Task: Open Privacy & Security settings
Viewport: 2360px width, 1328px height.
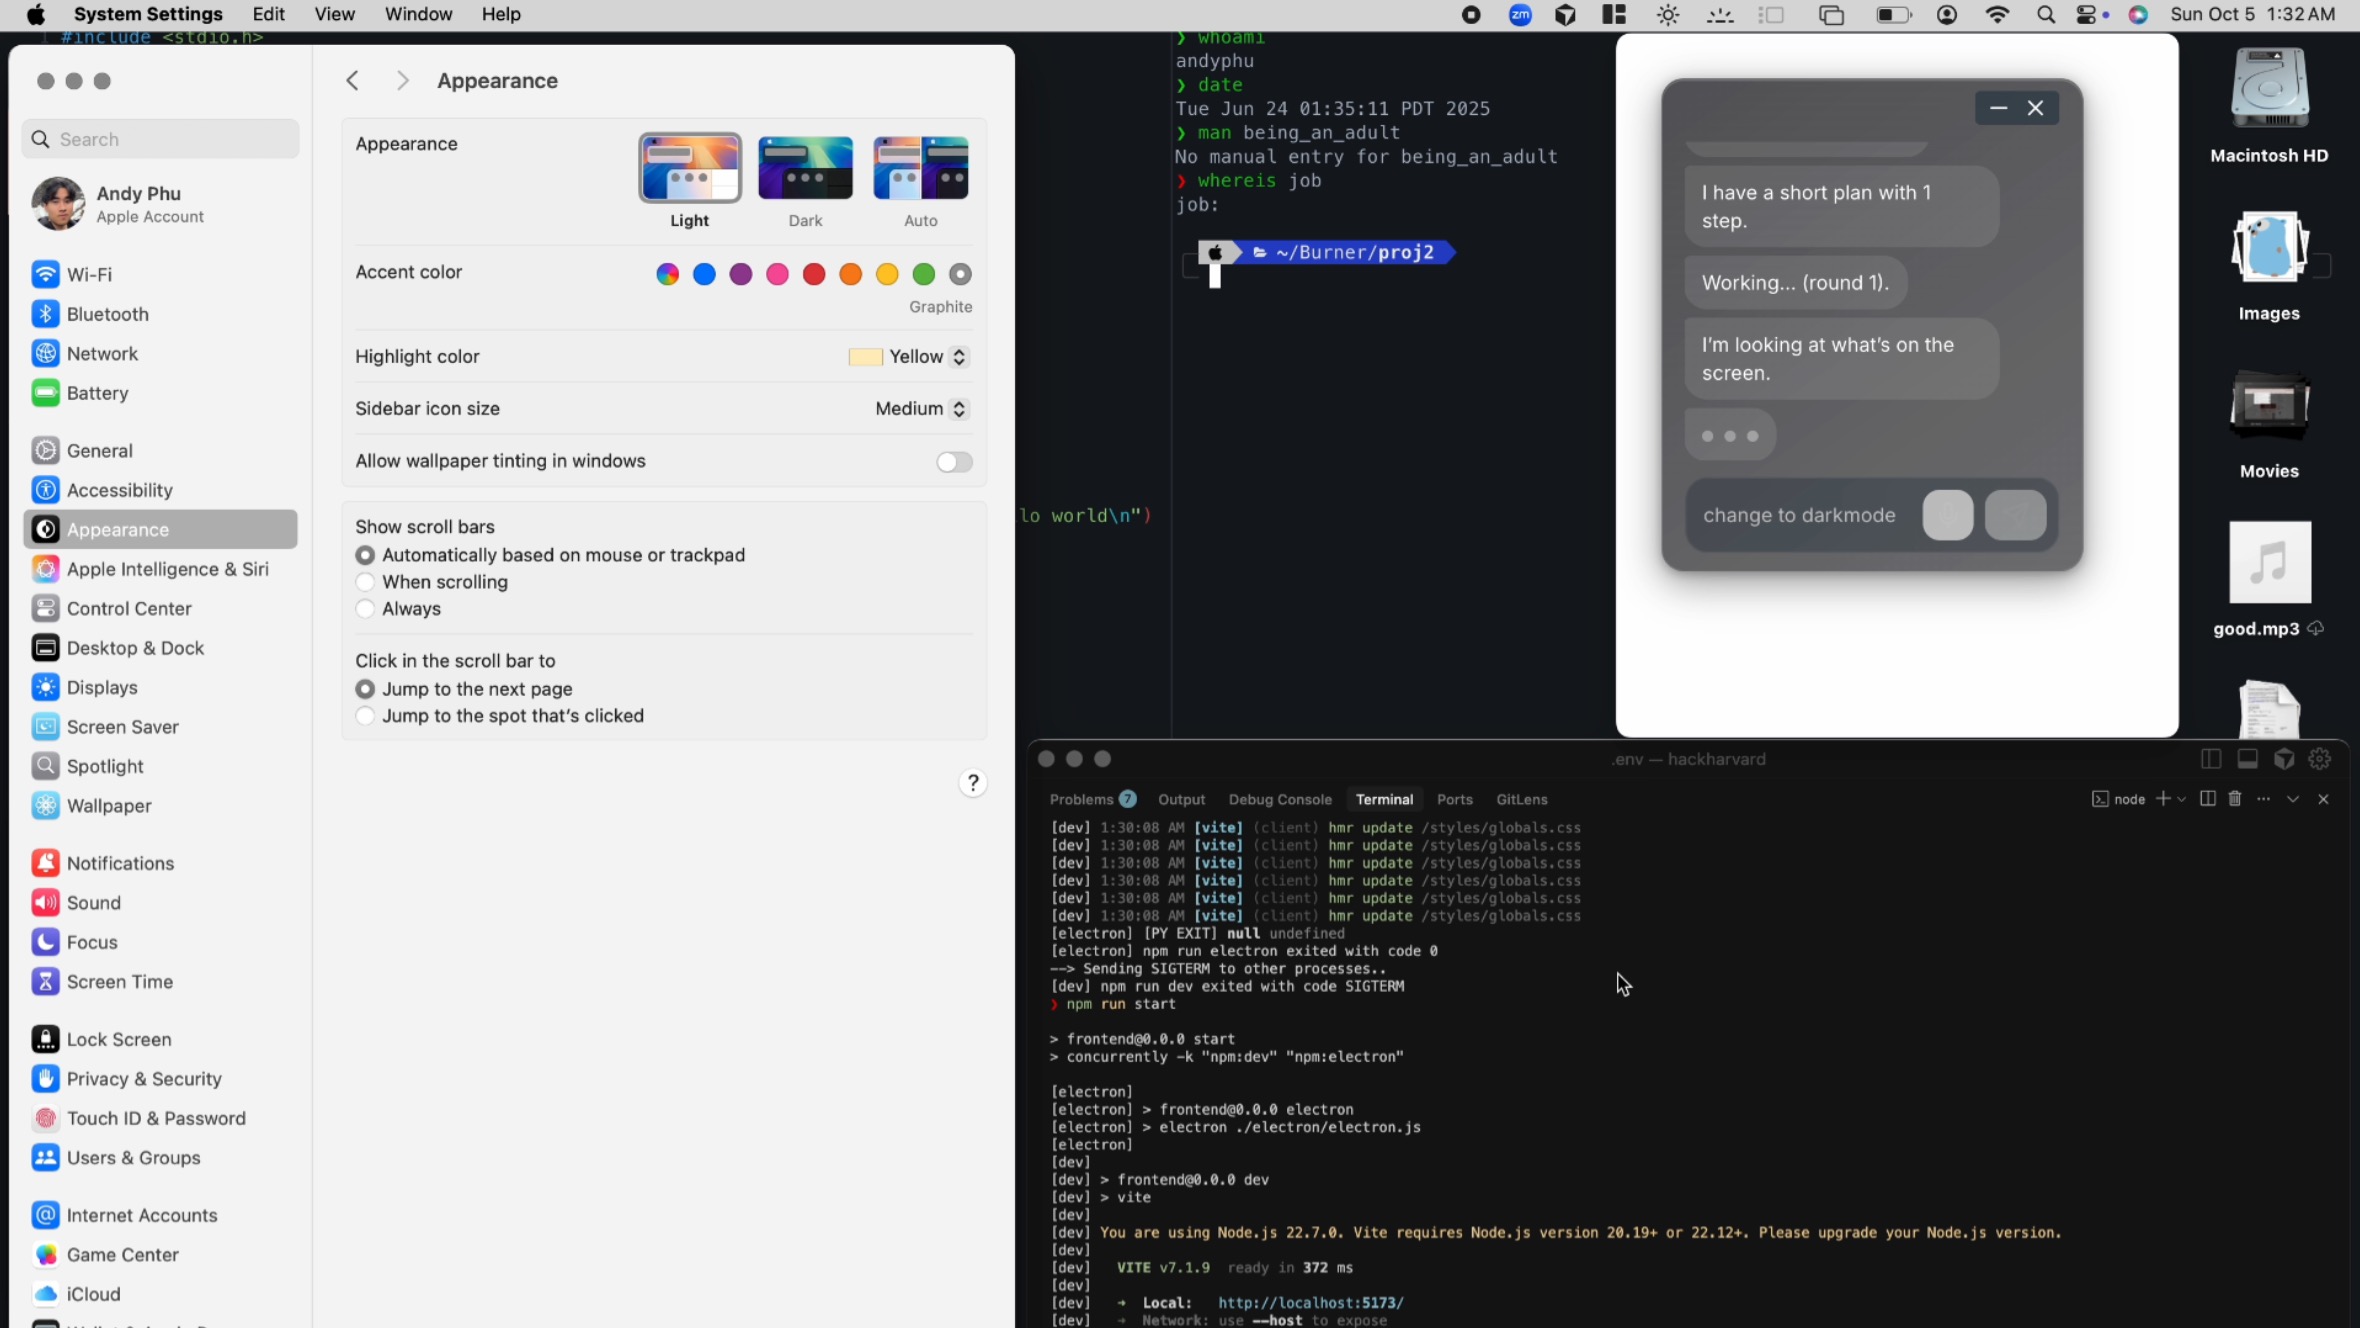Action: (144, 1078)
